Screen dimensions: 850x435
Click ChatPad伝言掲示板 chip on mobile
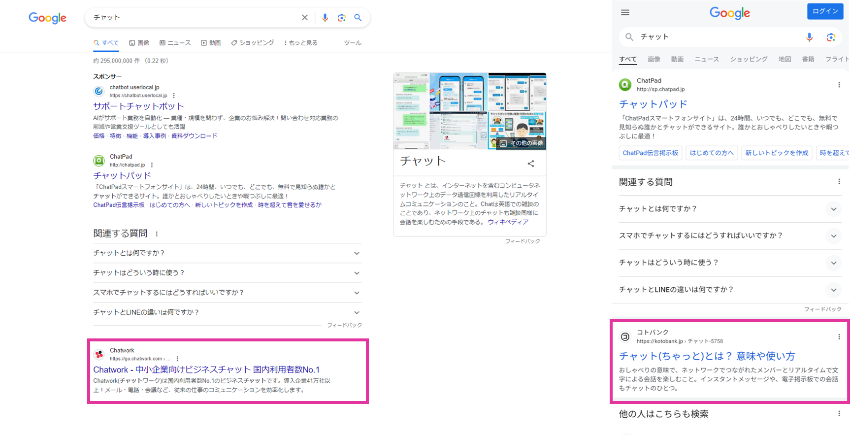pyautogui.click(x=650, y=153)
